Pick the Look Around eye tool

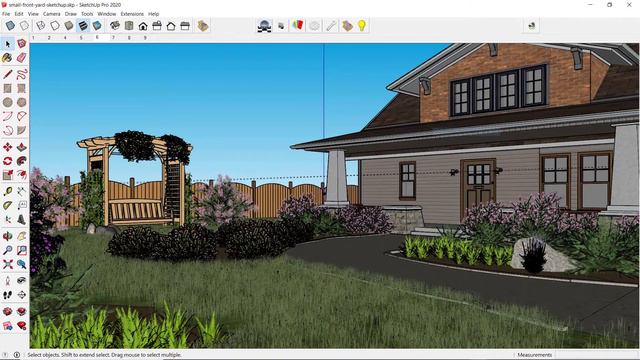(22, 280)
